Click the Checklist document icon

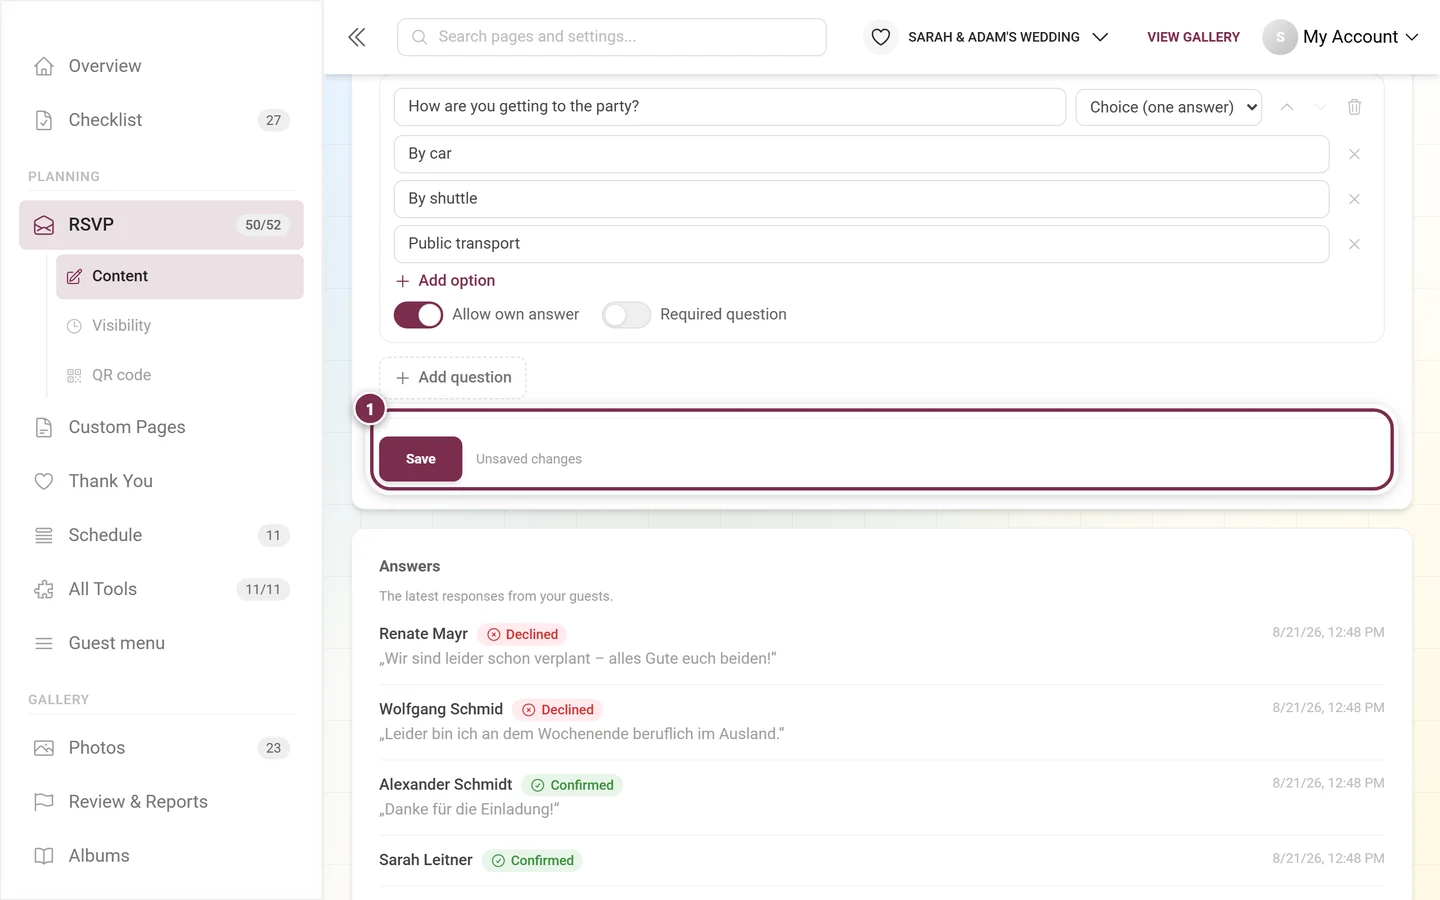[x=44, y=120]
